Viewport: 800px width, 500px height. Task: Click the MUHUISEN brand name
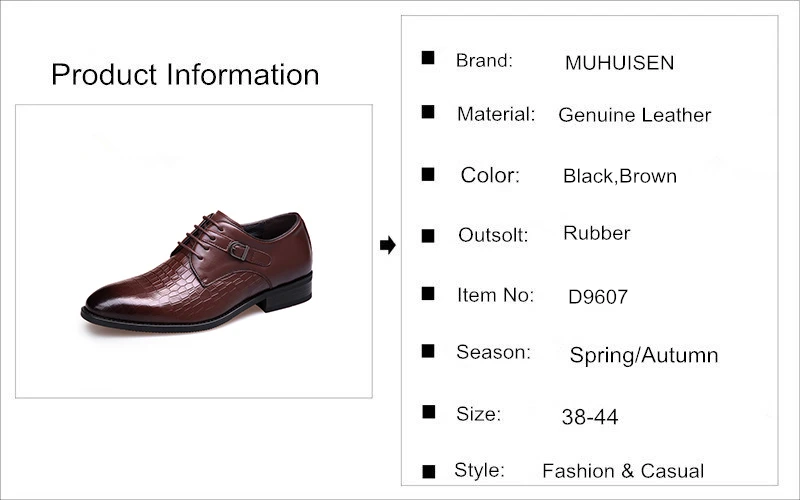(x=619, y=63)
